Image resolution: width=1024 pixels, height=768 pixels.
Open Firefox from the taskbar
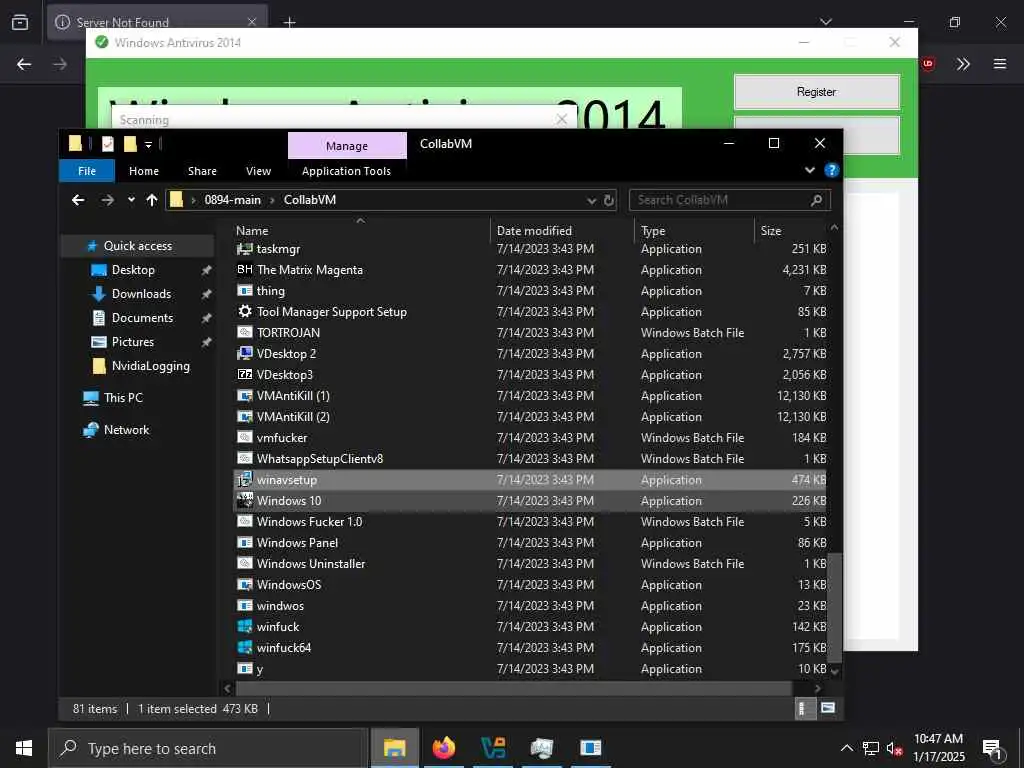coord(443,748)
